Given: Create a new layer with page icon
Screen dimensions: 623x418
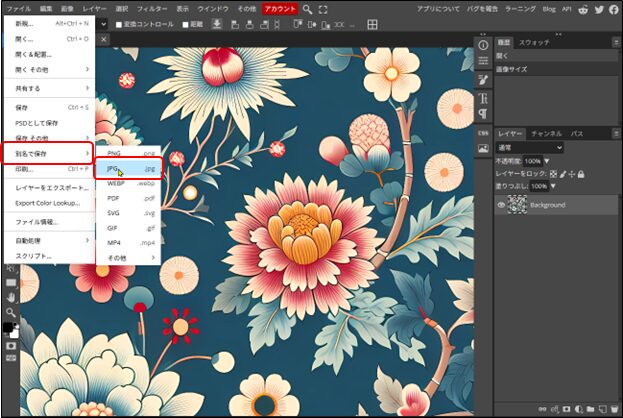Looking at the screenshot, I should [x=603, y=409].
